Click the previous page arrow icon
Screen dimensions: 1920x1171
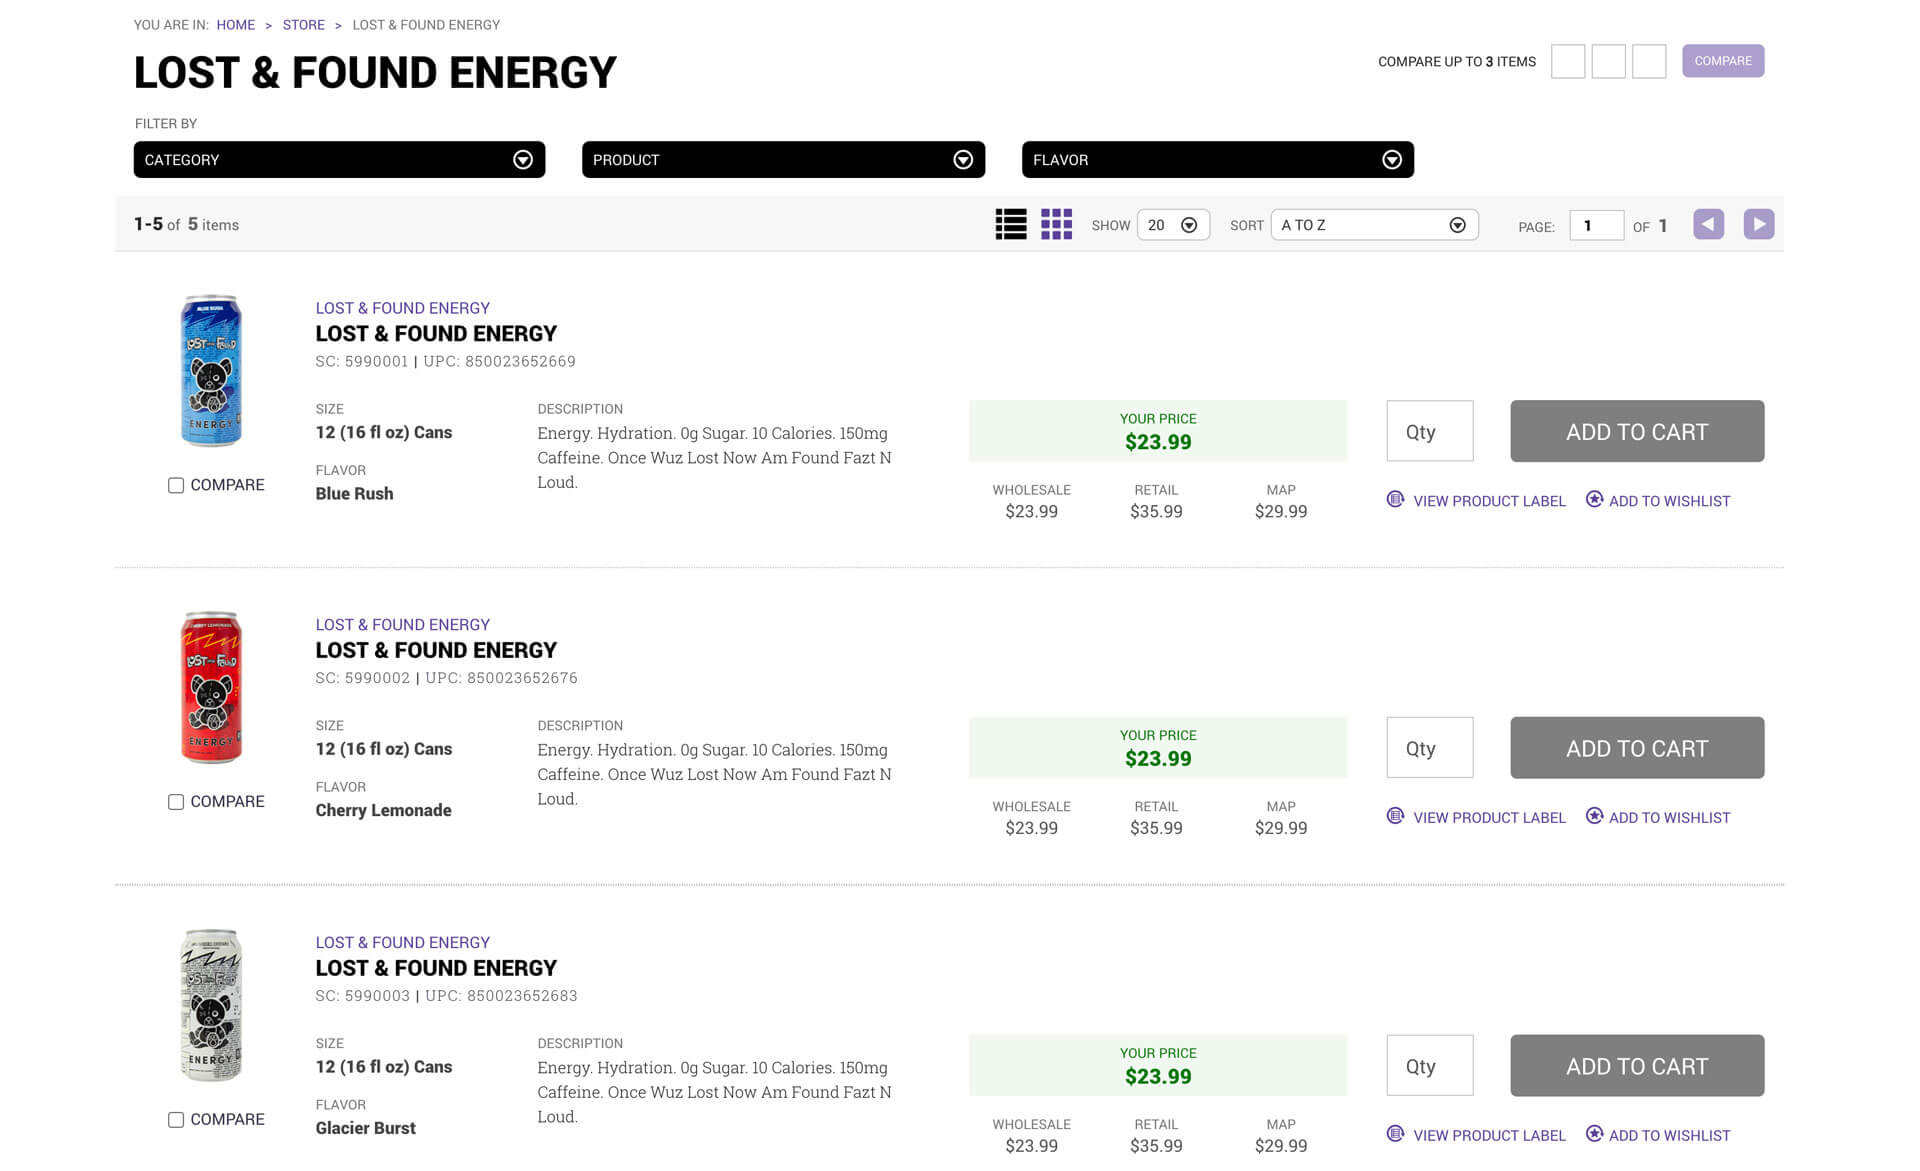coord(1708,224)
